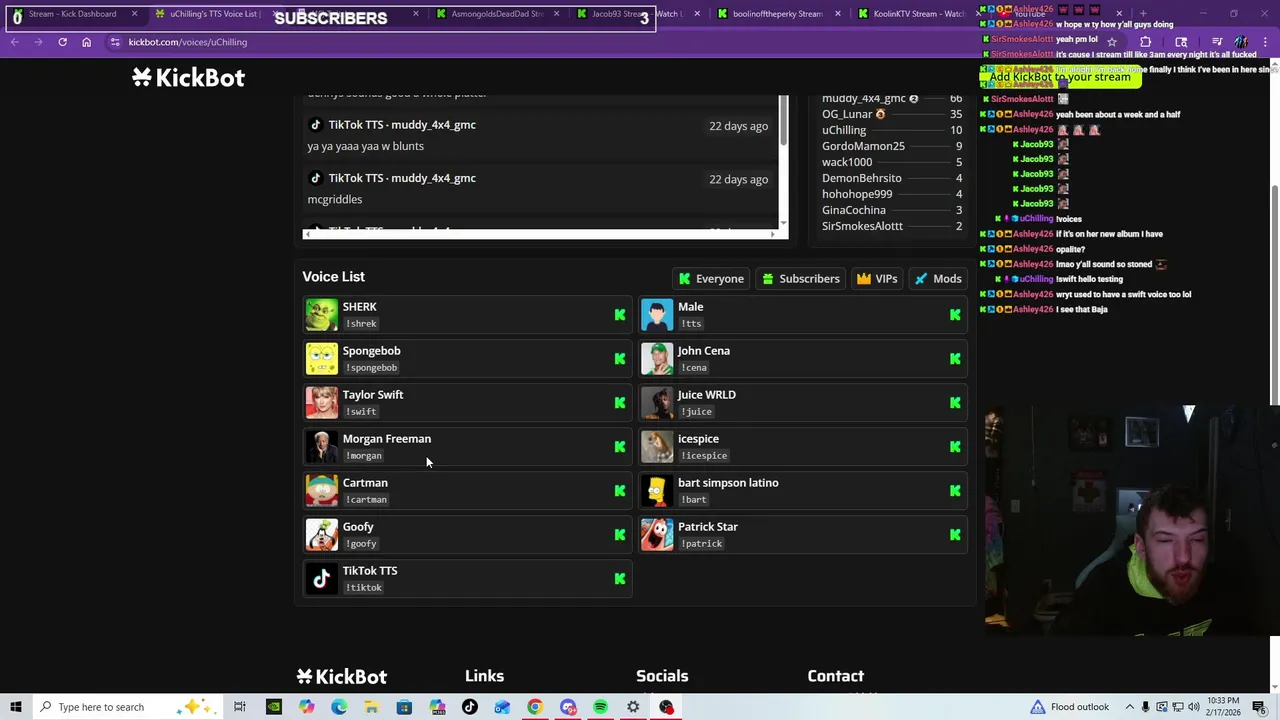Click the Kick icon on Morgan Freeman row
This screenshot has width=1280, height=720.
pyautogui.click(x=620, y=447)
